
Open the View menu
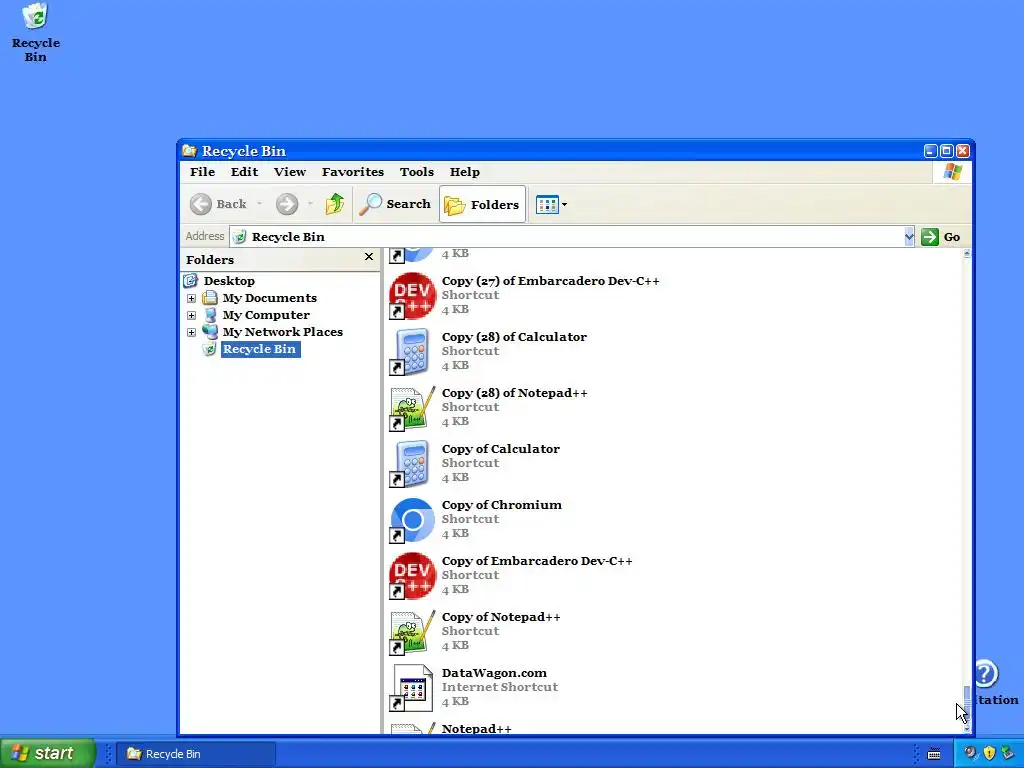(290, 172)
